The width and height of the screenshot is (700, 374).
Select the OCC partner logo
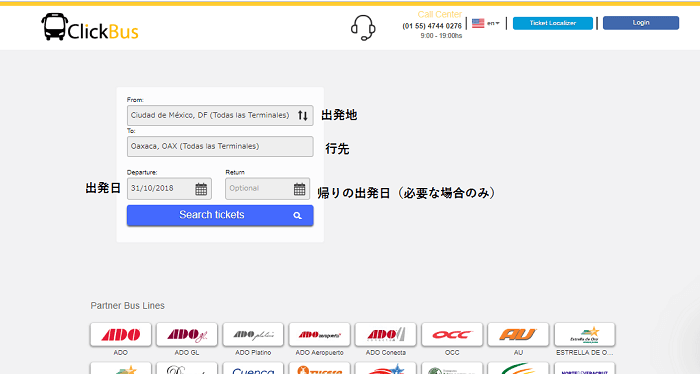[452, 335]
